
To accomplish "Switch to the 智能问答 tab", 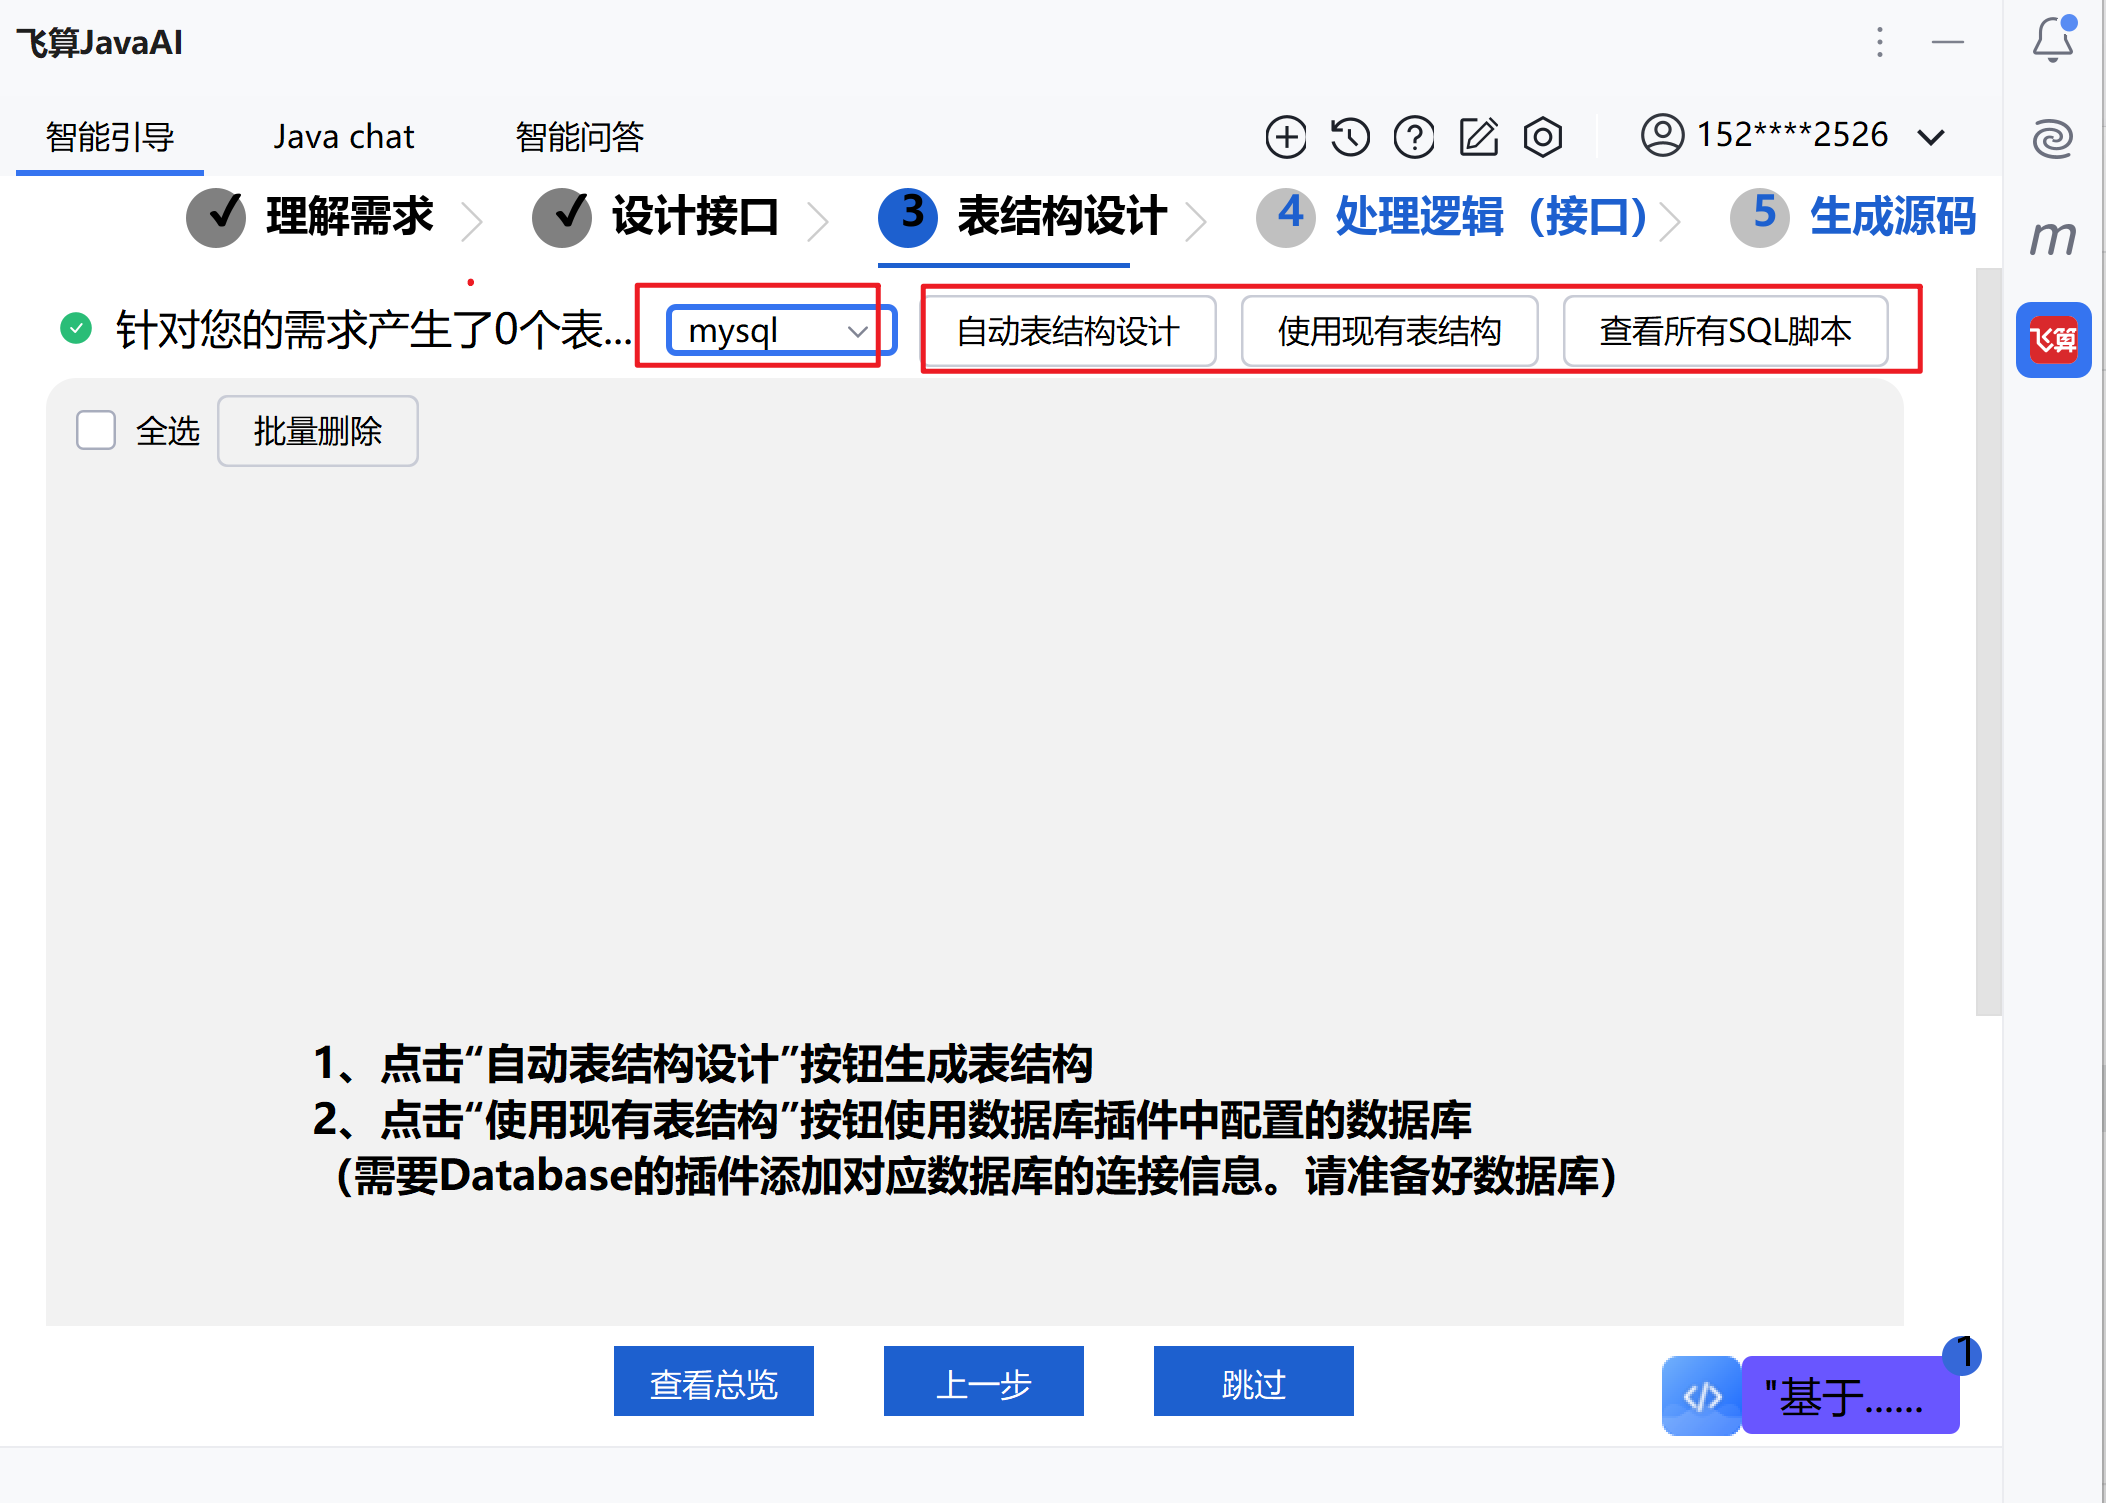I will (579, 137).
